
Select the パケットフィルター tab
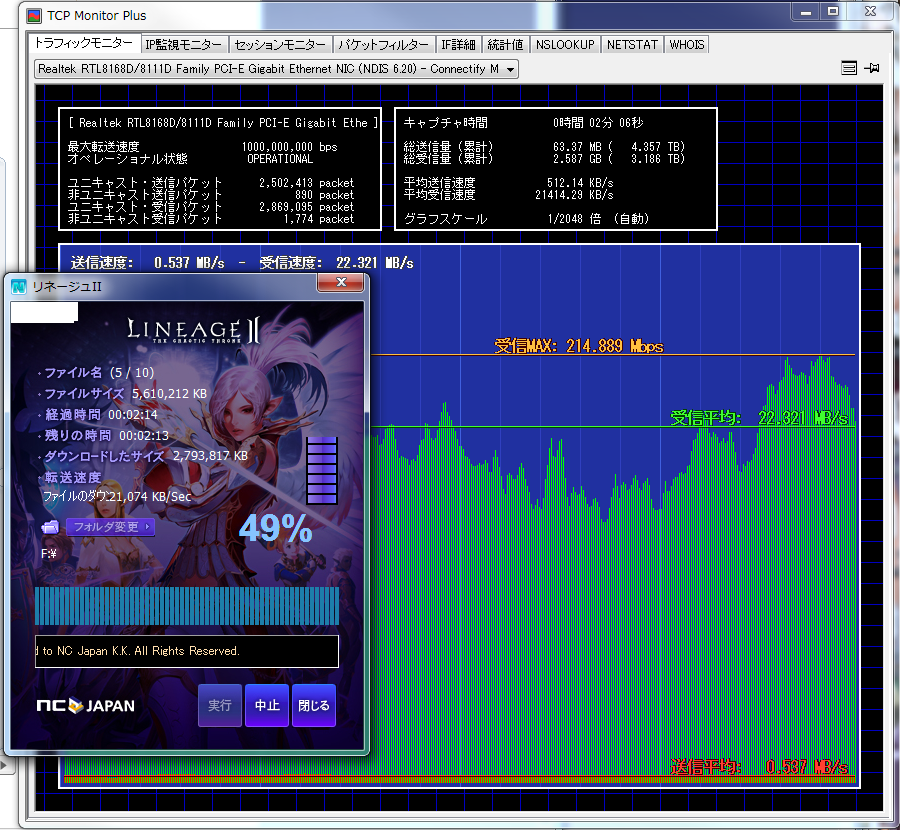click(384, 45)
